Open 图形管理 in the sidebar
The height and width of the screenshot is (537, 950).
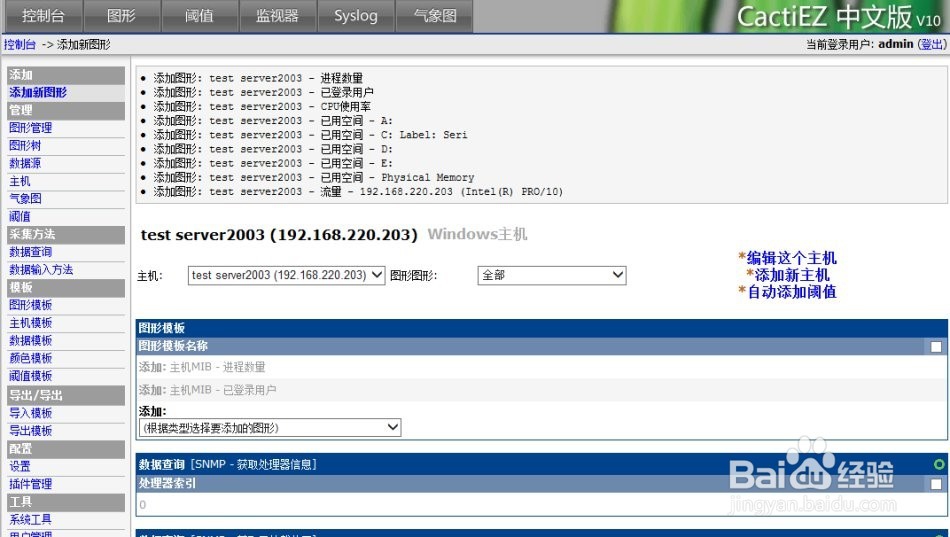(x=30, y=128)
